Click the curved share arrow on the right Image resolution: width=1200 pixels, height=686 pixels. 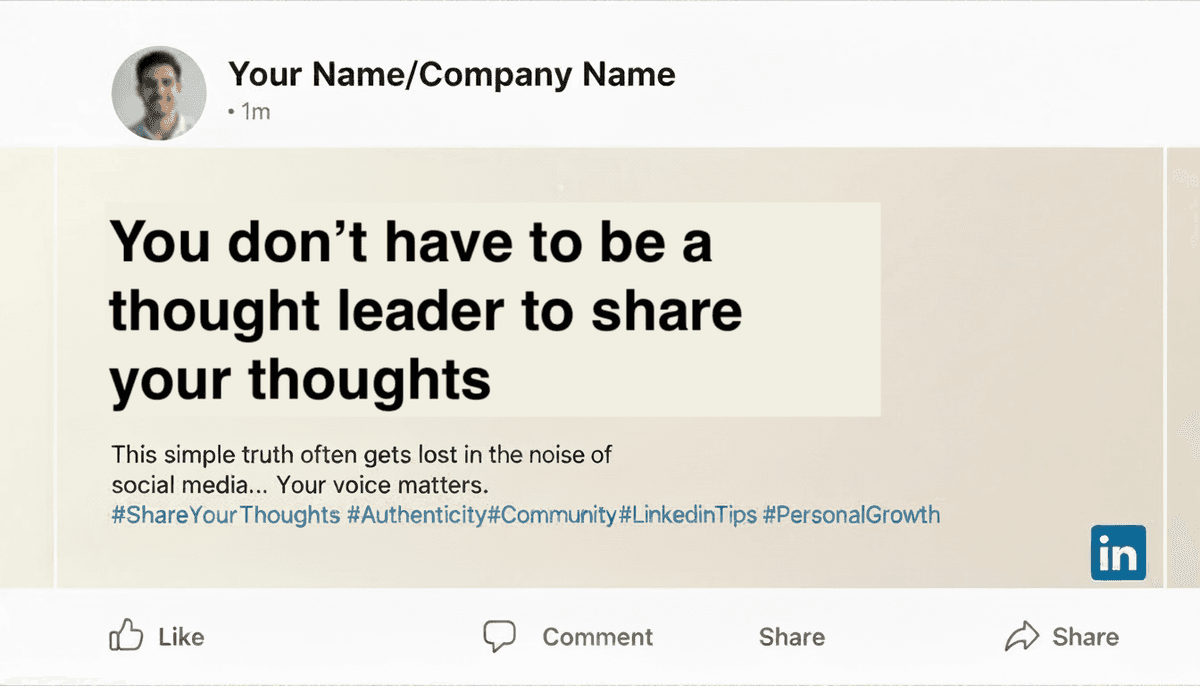1022,634
